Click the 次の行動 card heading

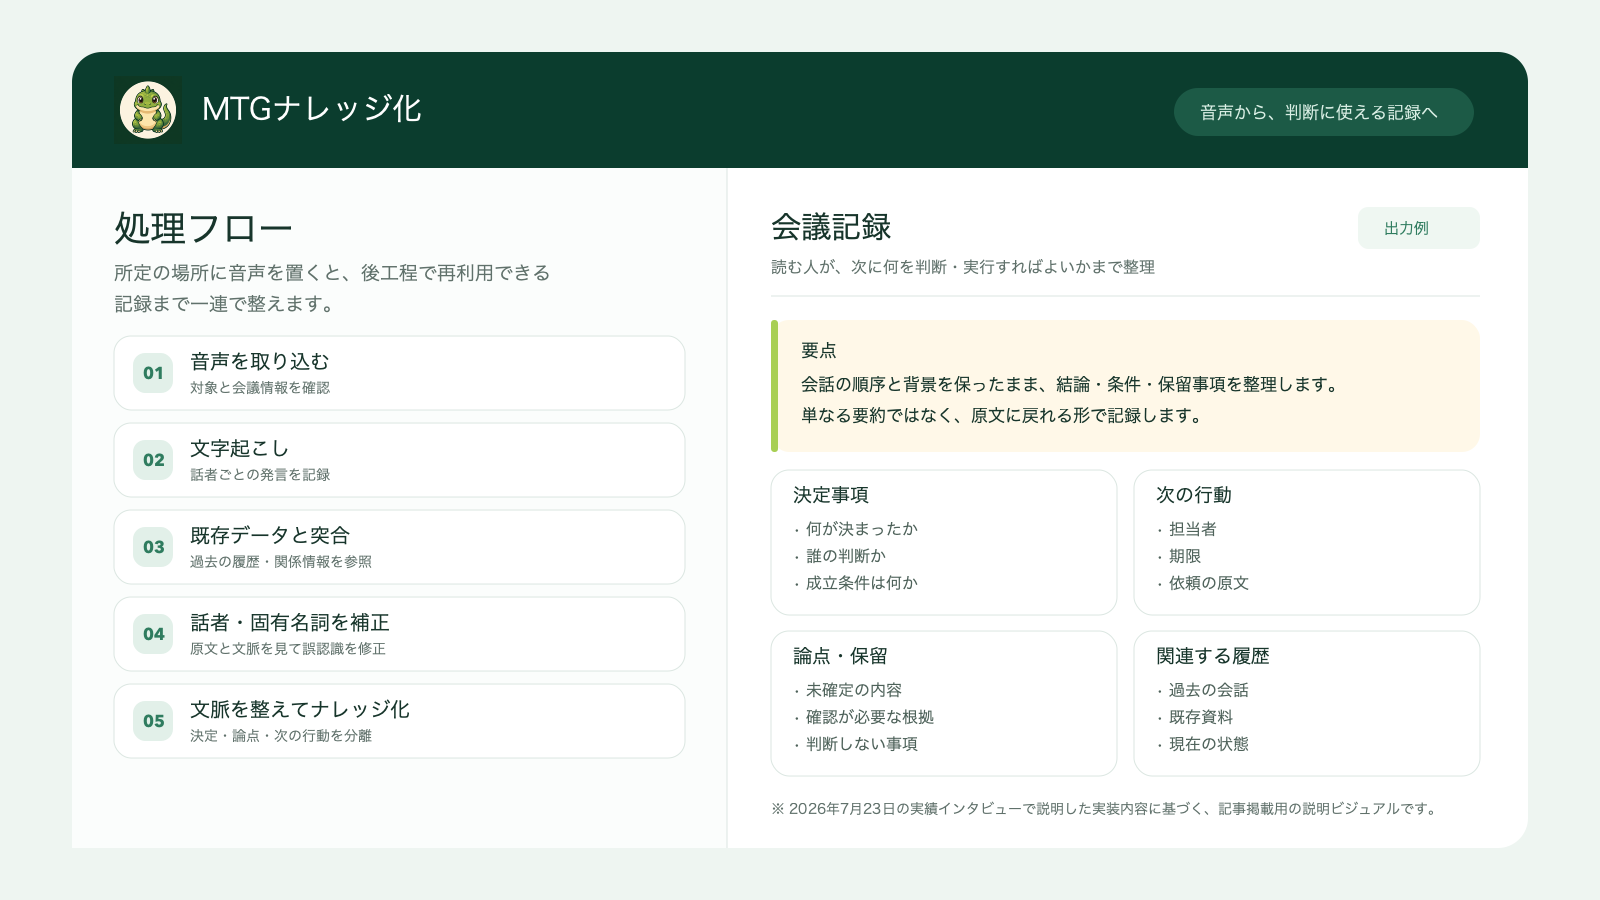click(x=1194, y=495)
